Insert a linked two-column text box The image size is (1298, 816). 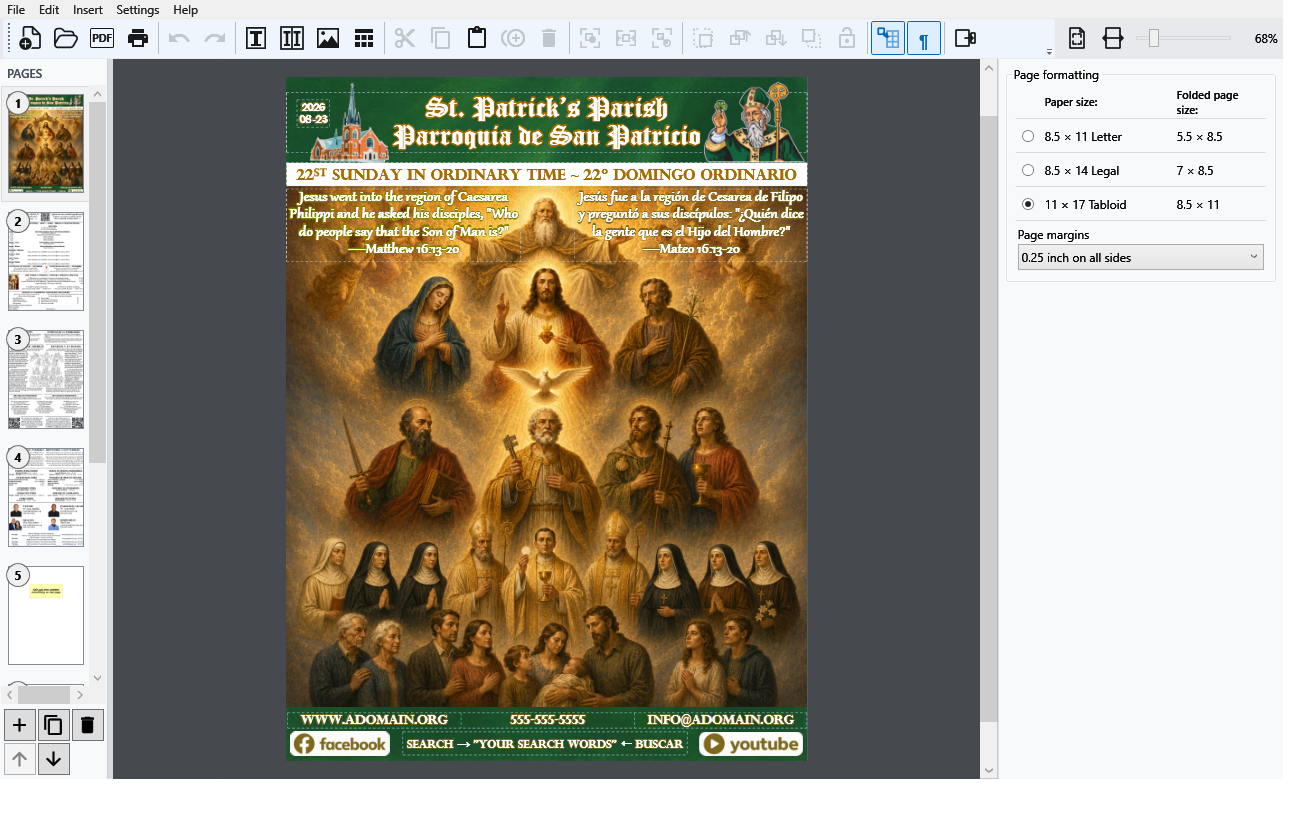292,39
